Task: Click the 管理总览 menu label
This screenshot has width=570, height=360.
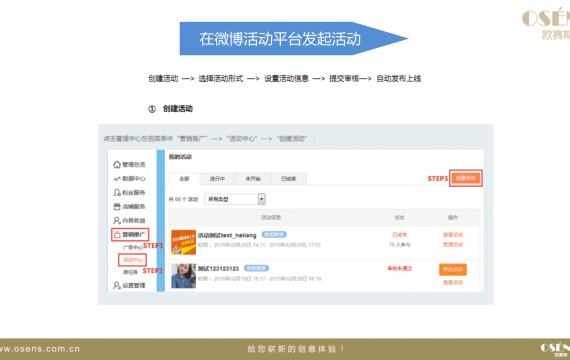Action: click(x=134, y=165)
